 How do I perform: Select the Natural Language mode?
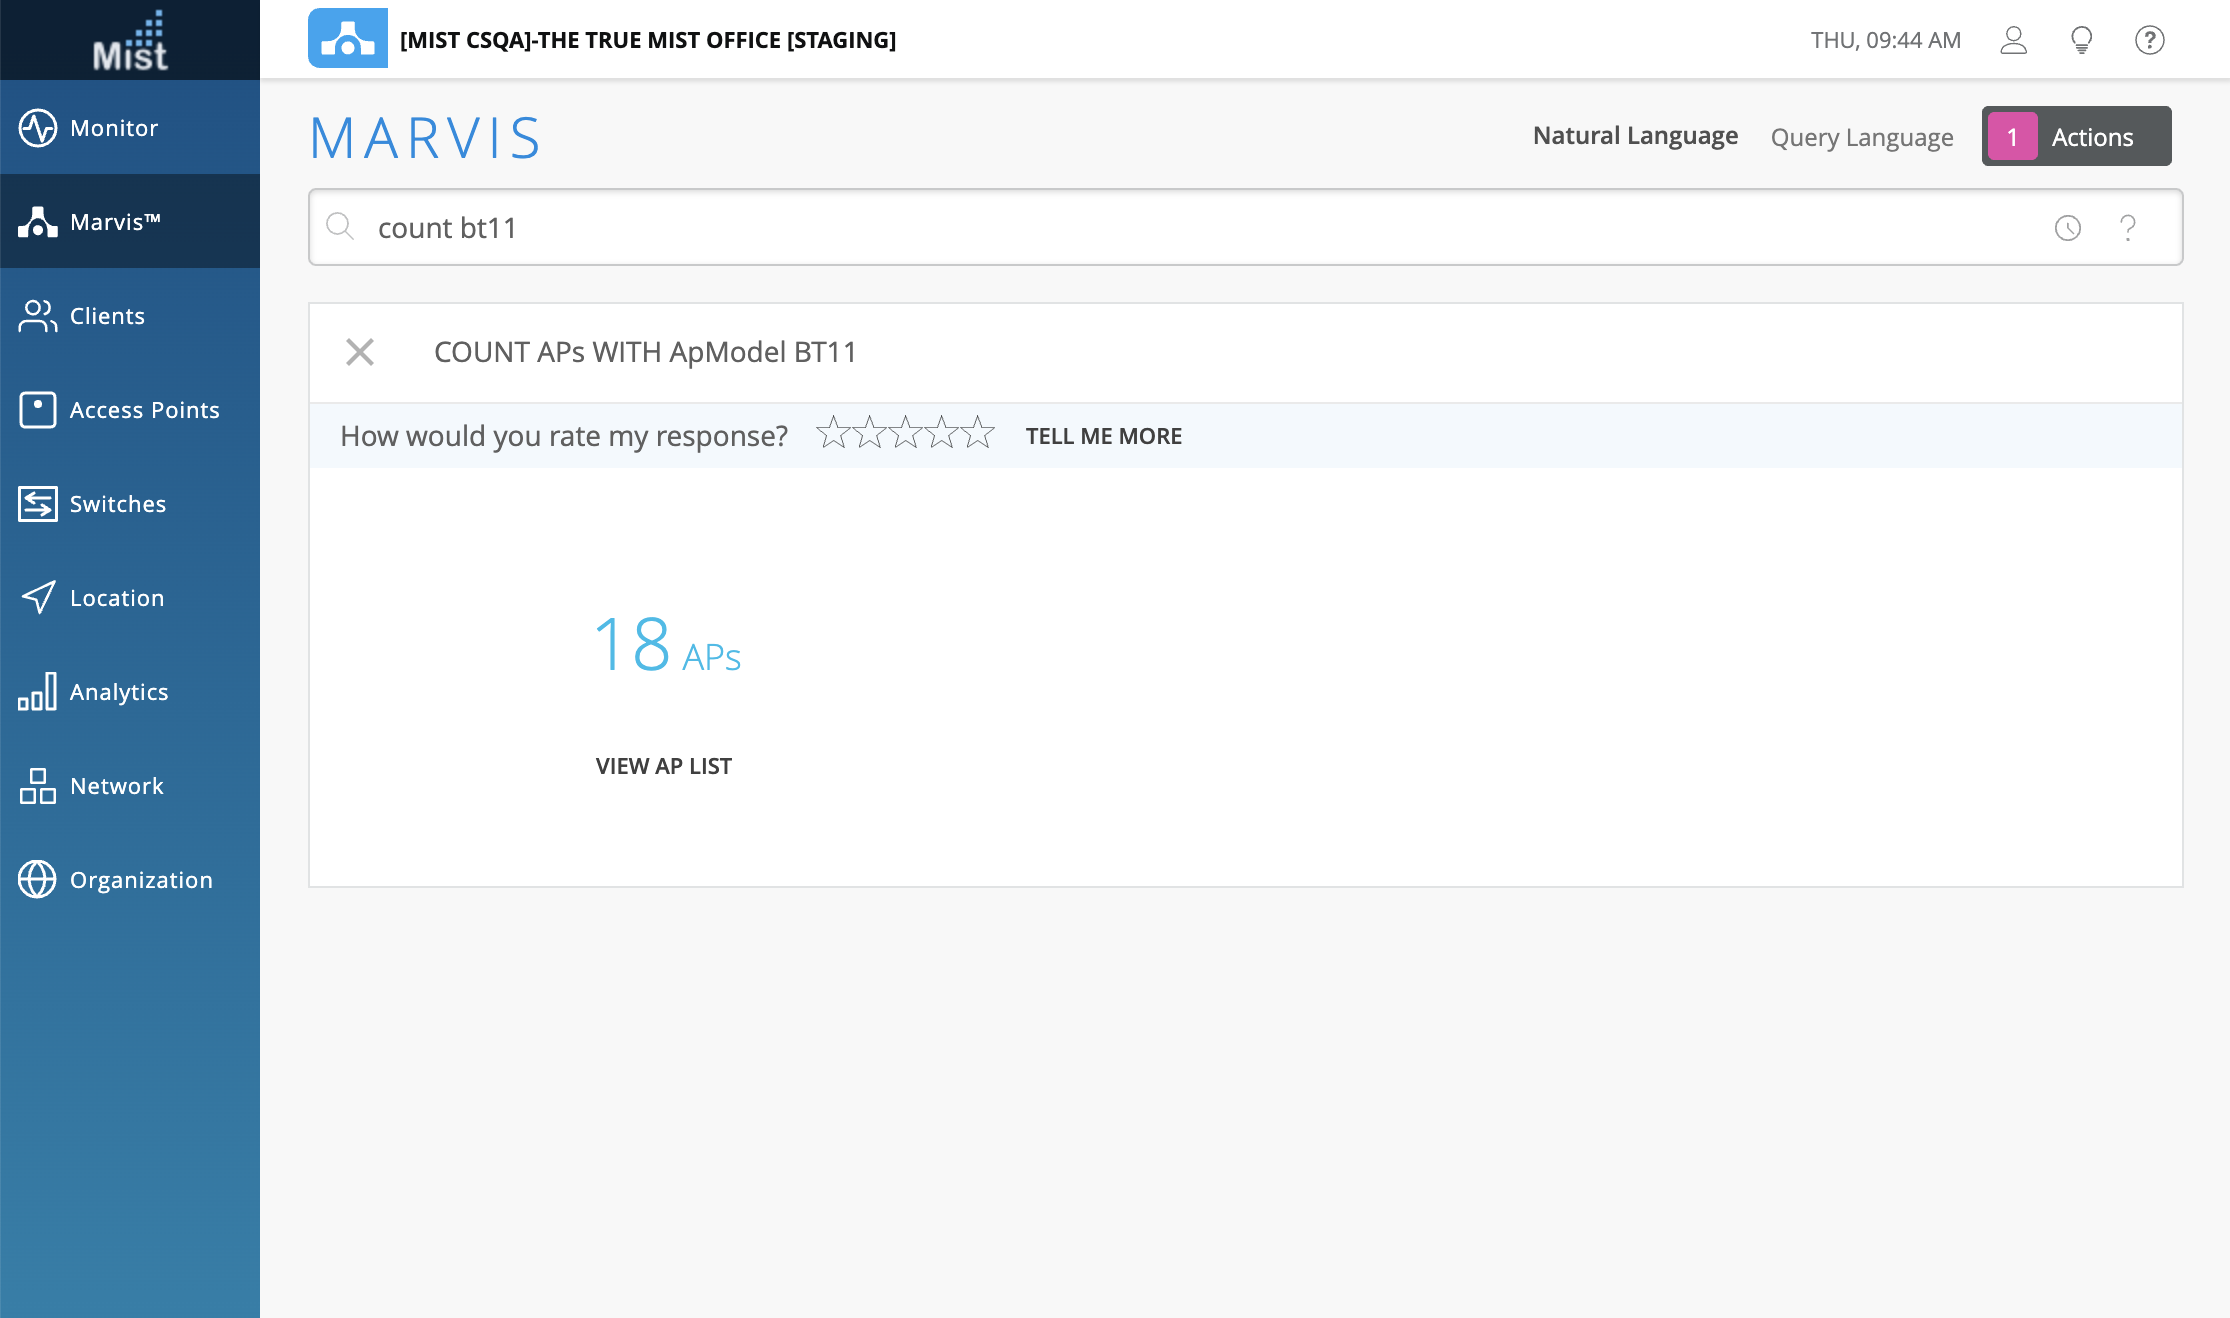pyautogui.click(x=1635, y=136)
